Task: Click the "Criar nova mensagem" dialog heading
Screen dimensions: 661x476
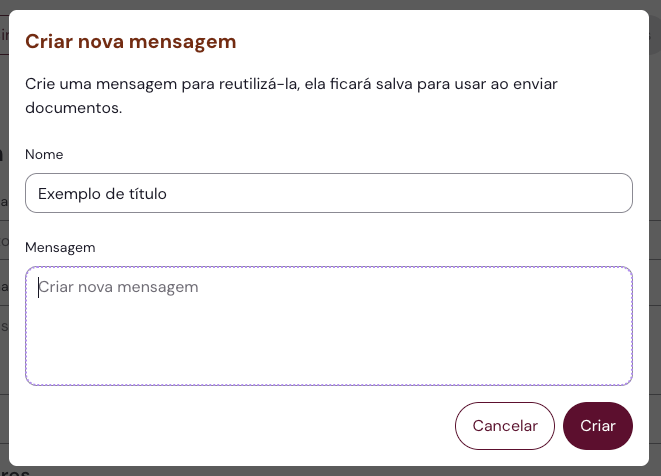Action: 130,41
